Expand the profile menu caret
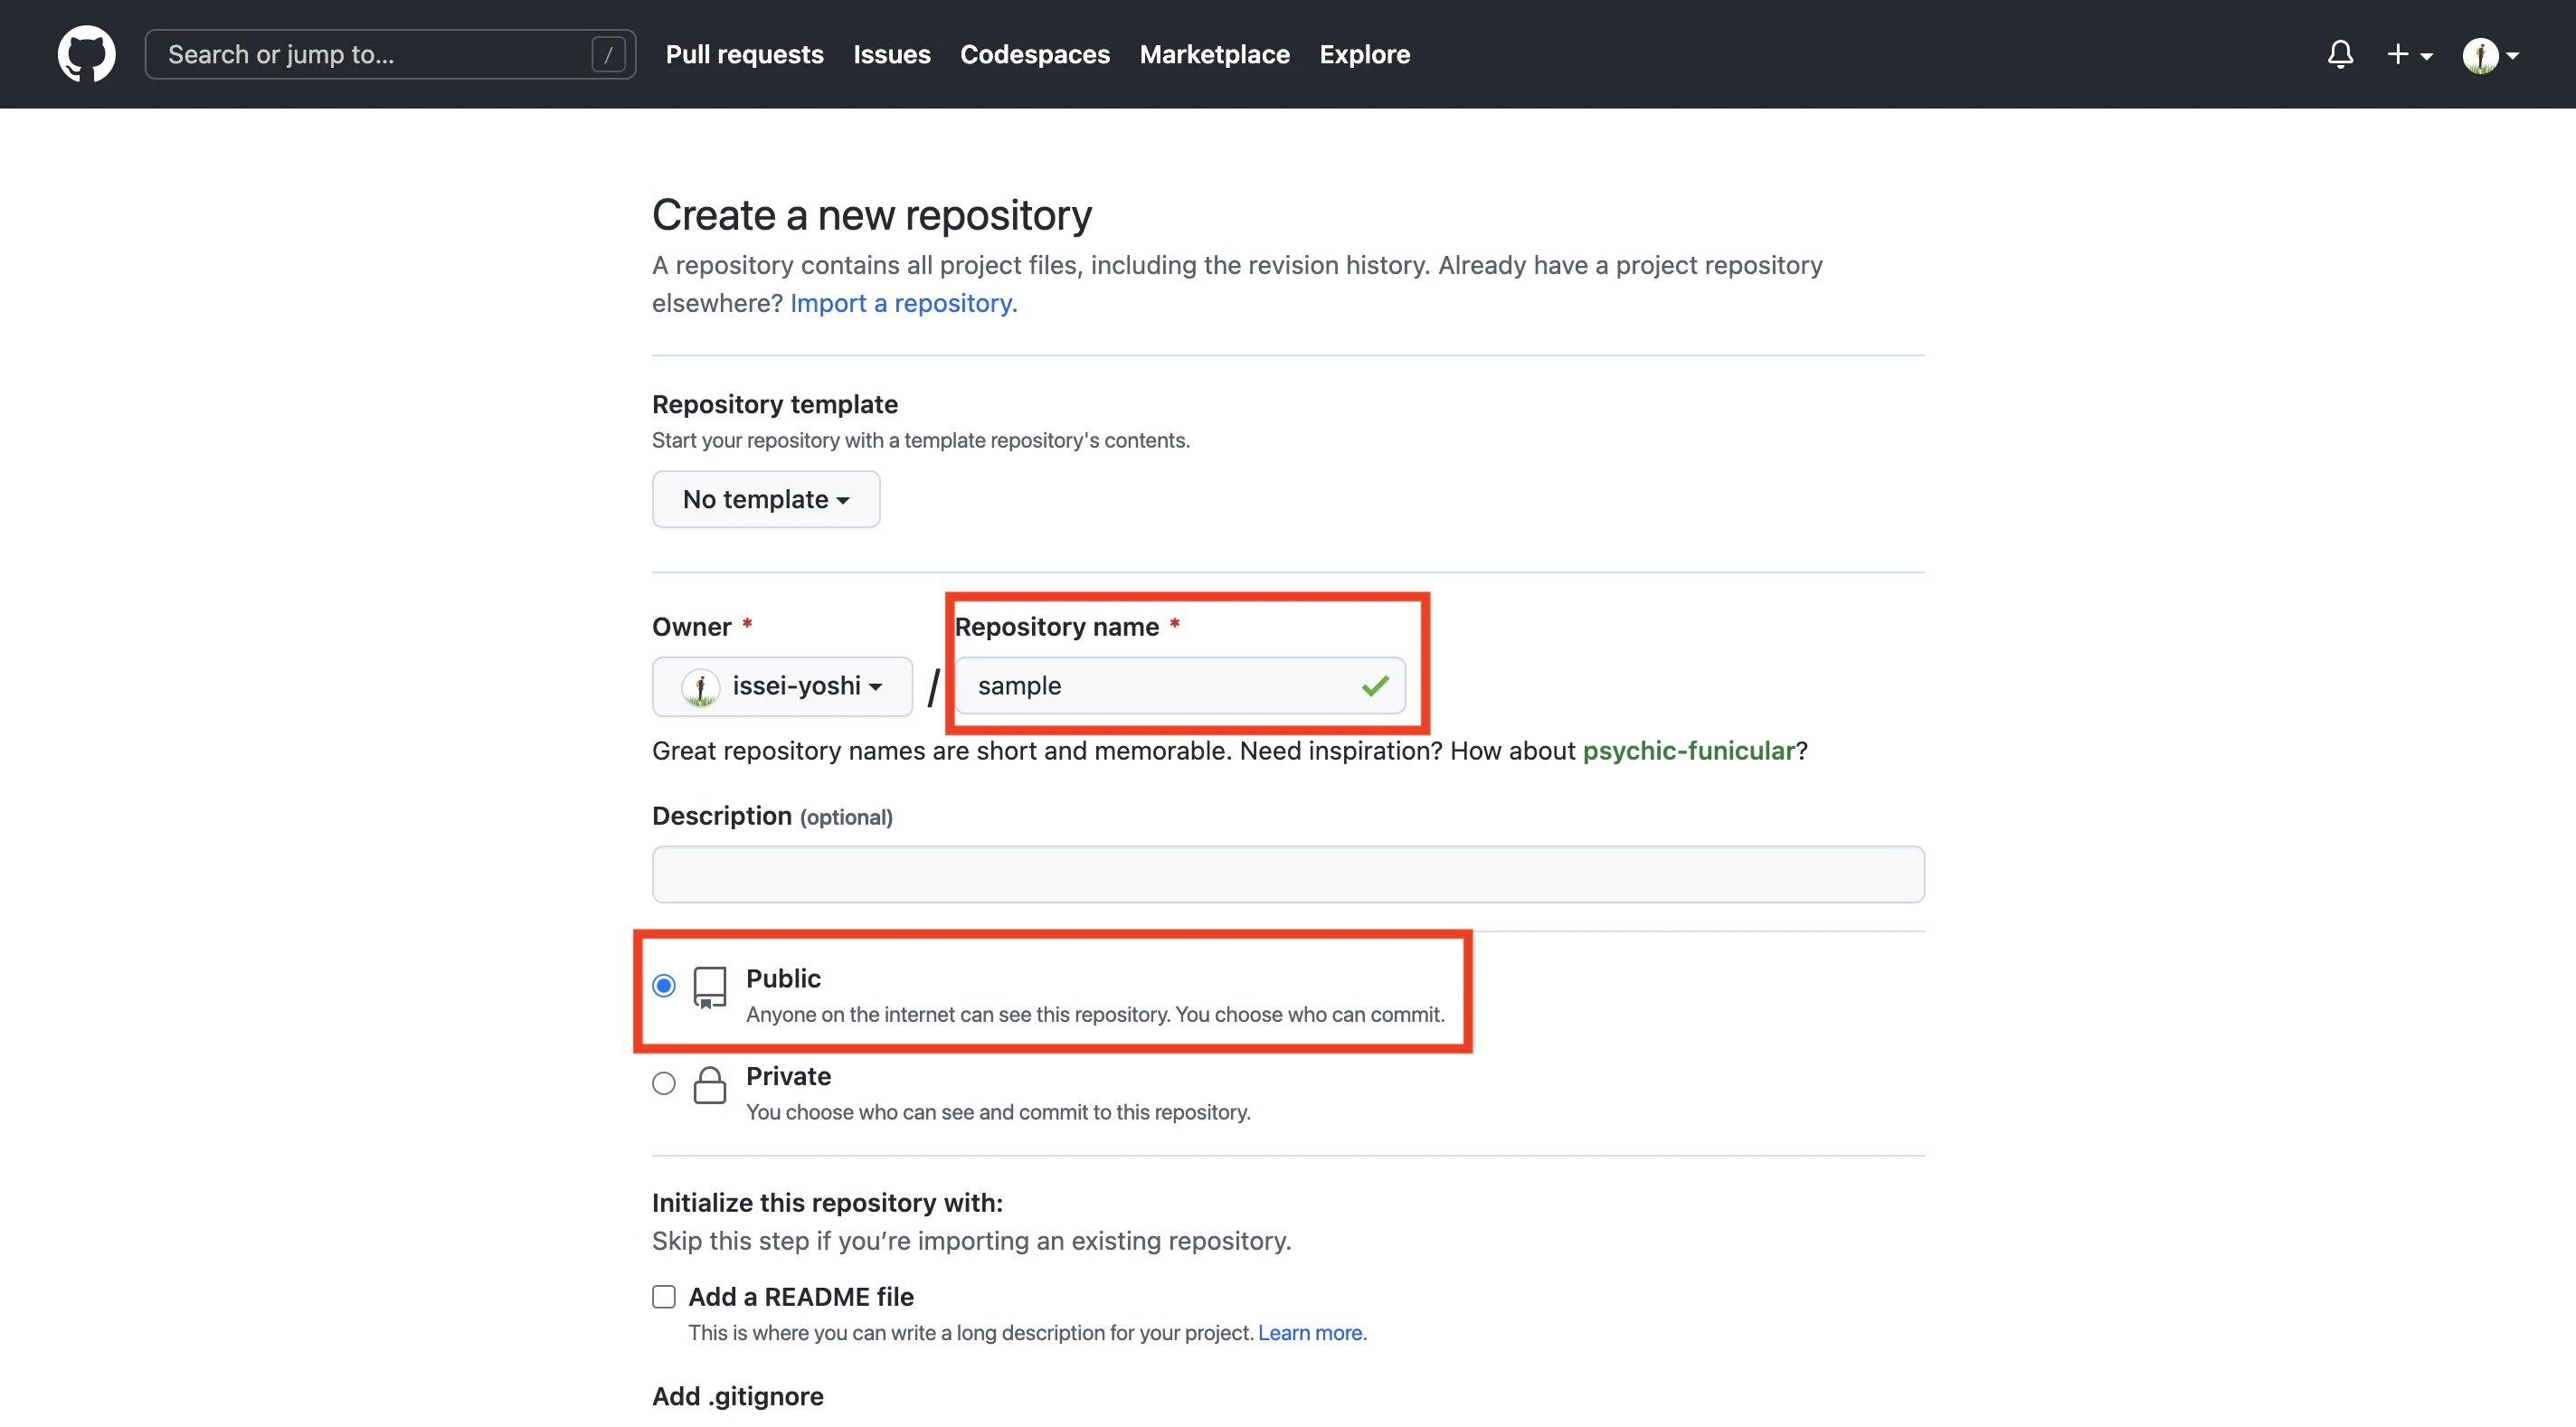The width and height of the screenshot is (2576, 1427). pyautogui.click(x=2512, y=56)
